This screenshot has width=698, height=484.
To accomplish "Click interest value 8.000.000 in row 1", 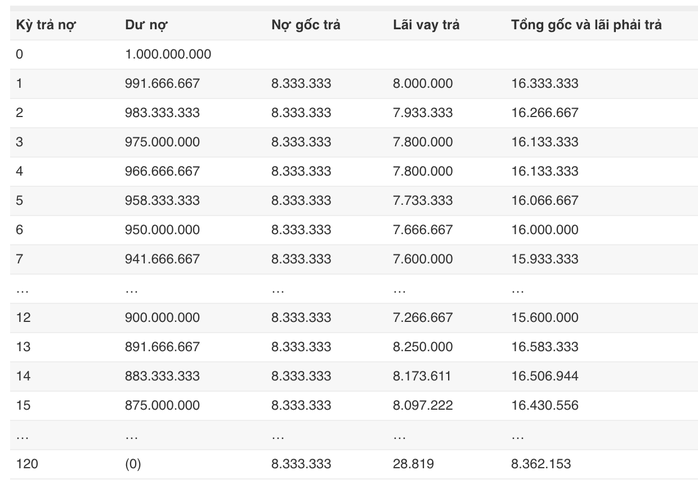I will coord(422,83).
